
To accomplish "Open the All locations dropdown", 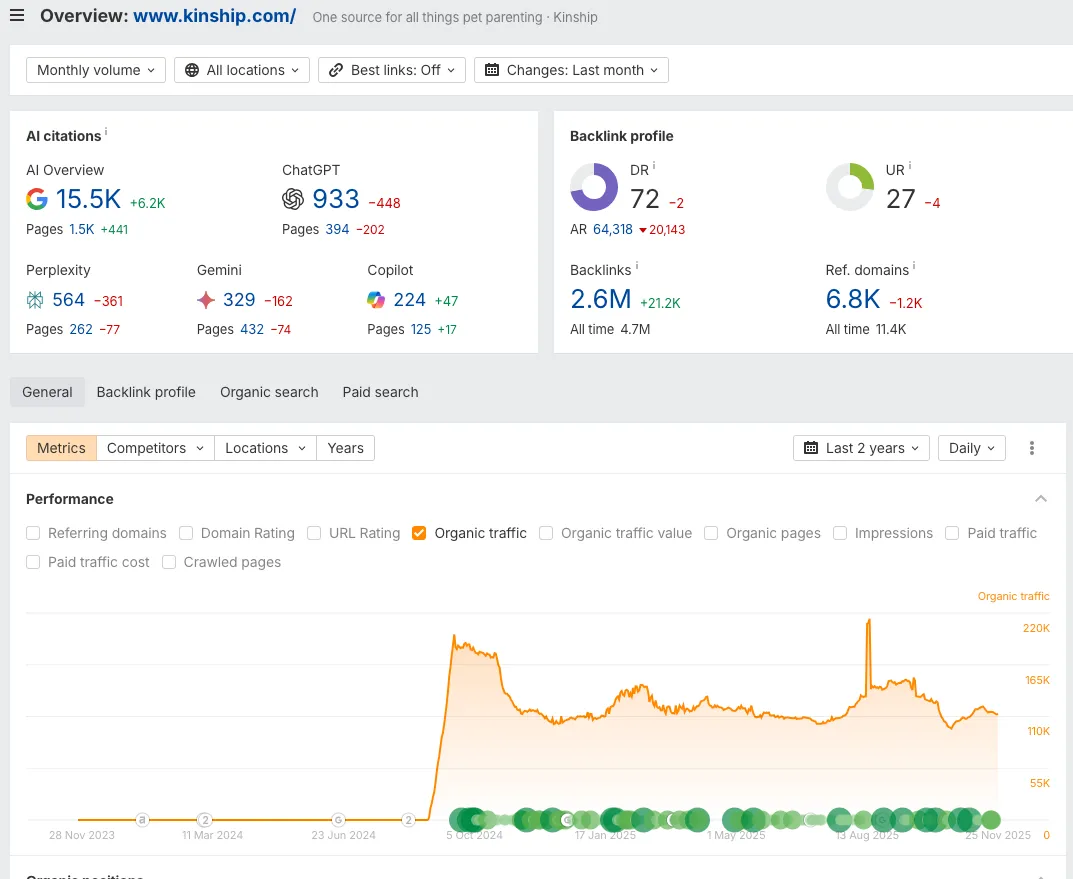I will coord(242,70).
